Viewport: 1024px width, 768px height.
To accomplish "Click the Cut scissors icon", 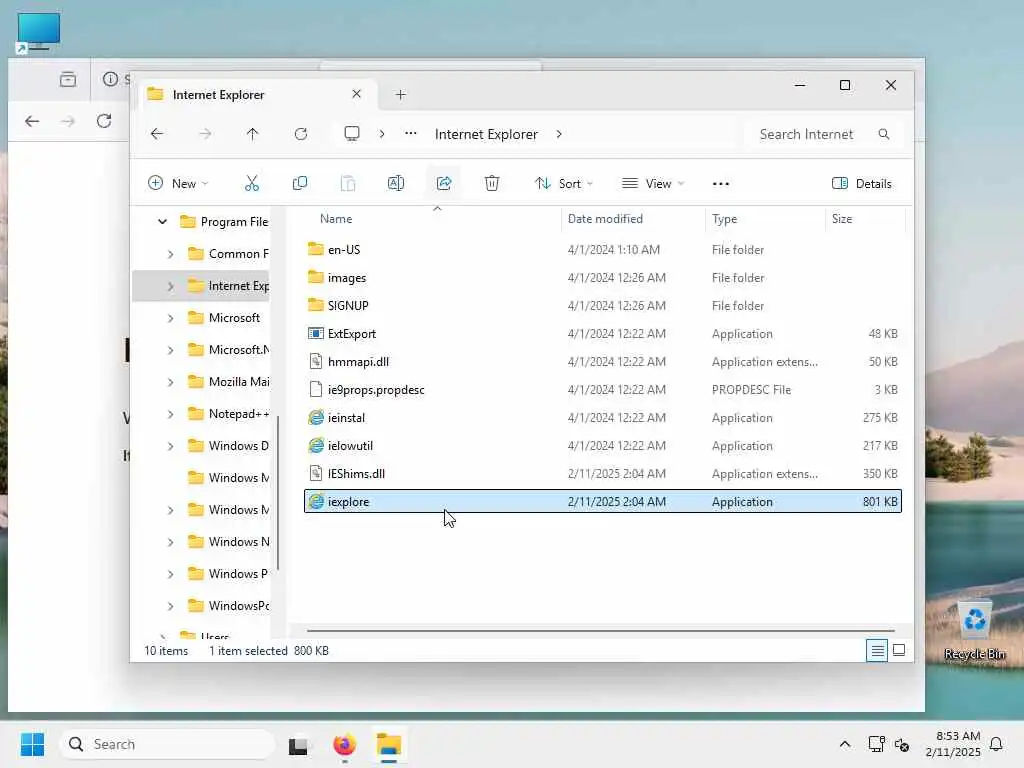I will (x=251, y=184).
